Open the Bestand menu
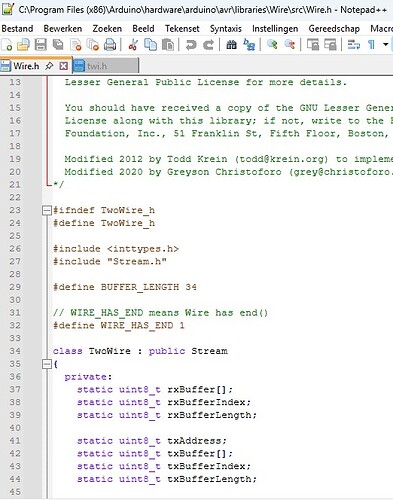Image resolution: width=393 pixels, height=500 pixels. (17, 29)
